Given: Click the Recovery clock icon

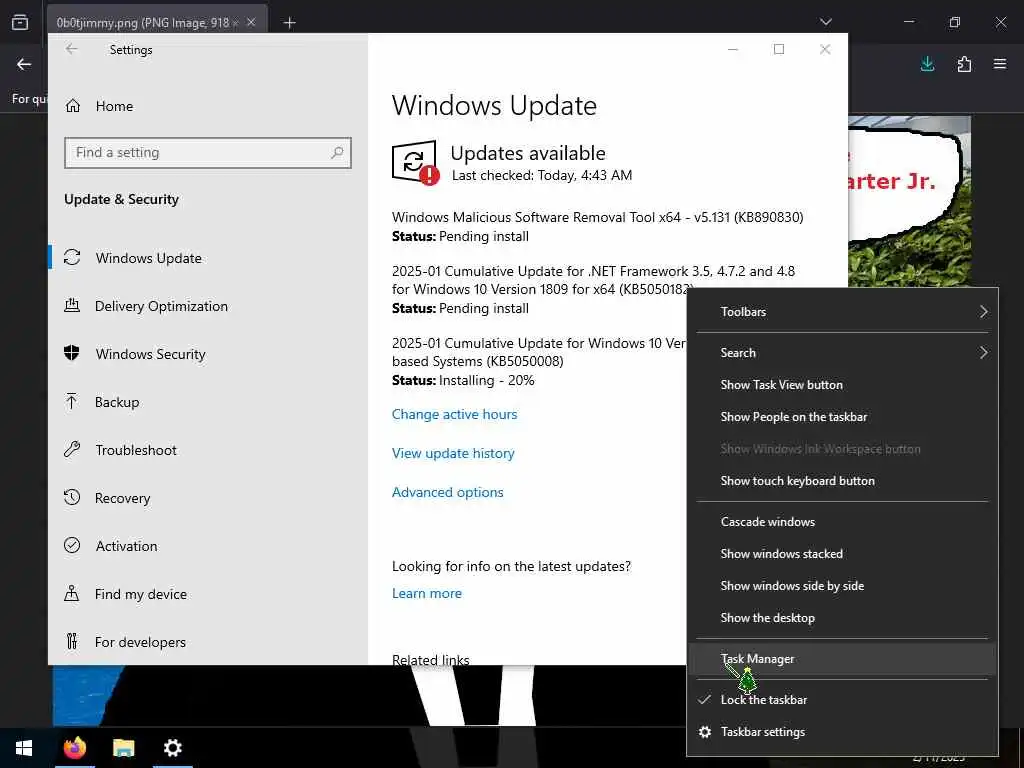Looking at the screenshot, I should (x=72, y=498).
